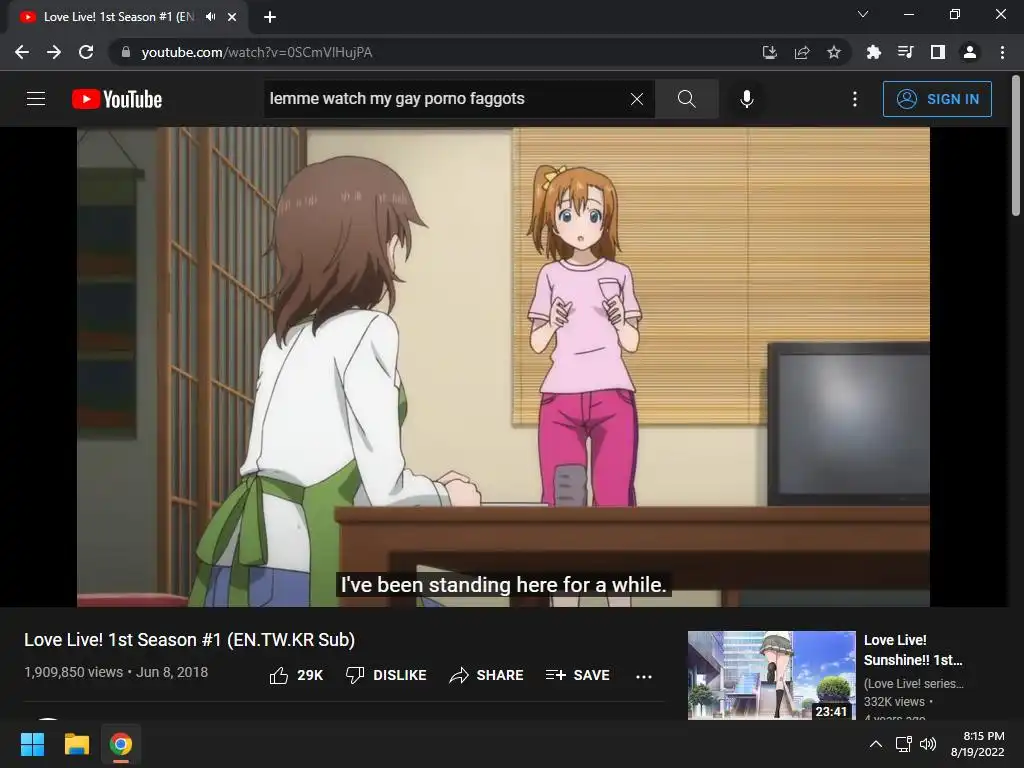The width and height of the screenshot is (1024, 768).
Task: Open the YouTube hamburger guide menu
Action: [36, 99]
